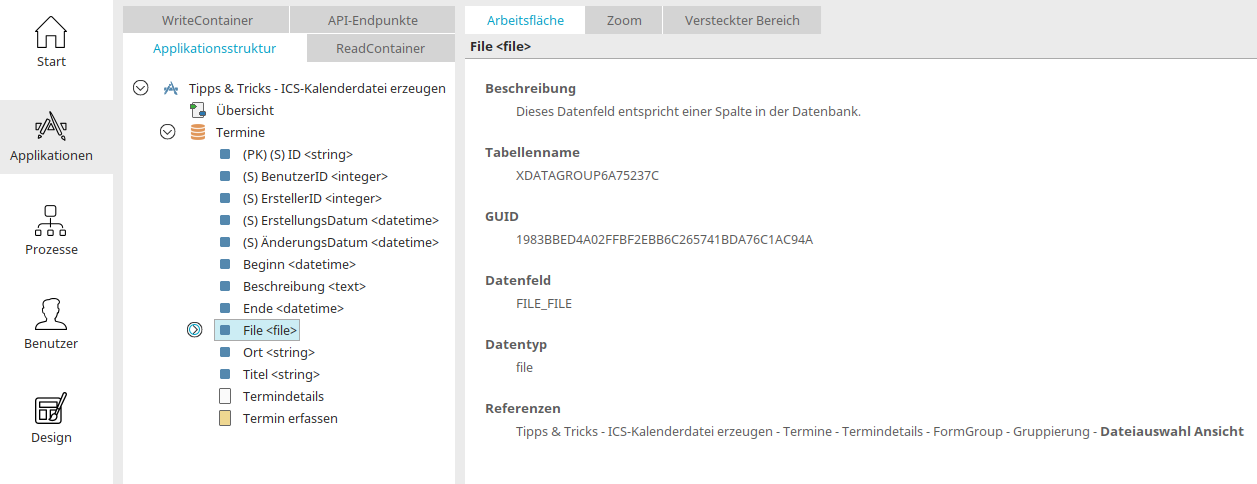Viewport: 1257px width, 484px height.
Task: Follow the Dateiauswahl Ansicht reference link
Action: (x=1171, y=431)
